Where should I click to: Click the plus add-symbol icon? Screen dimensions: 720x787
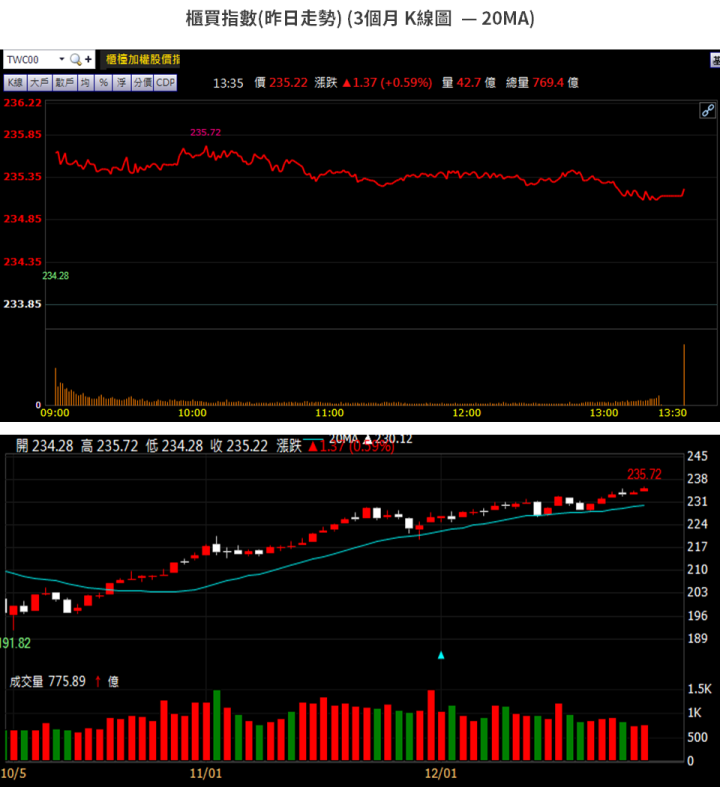click(88, 59)
